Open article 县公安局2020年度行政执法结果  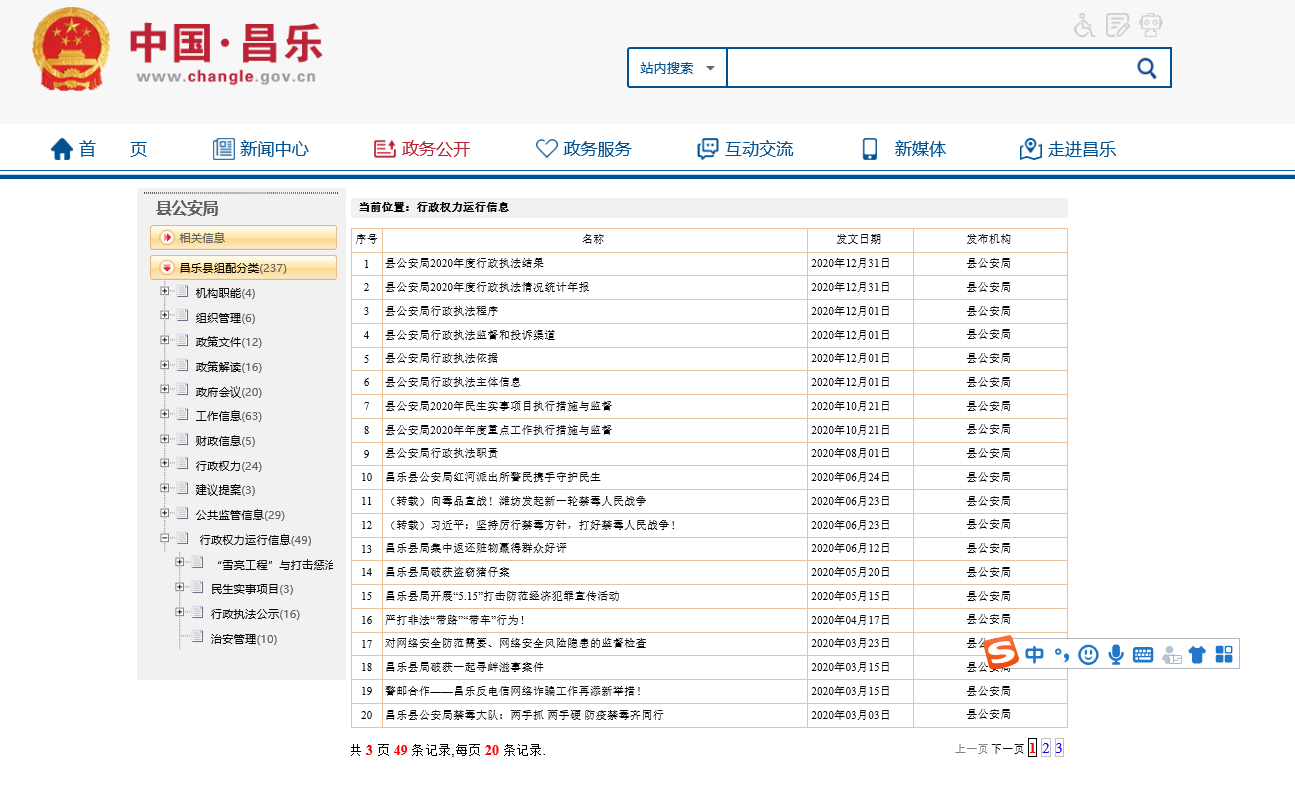tap(464, 264)
